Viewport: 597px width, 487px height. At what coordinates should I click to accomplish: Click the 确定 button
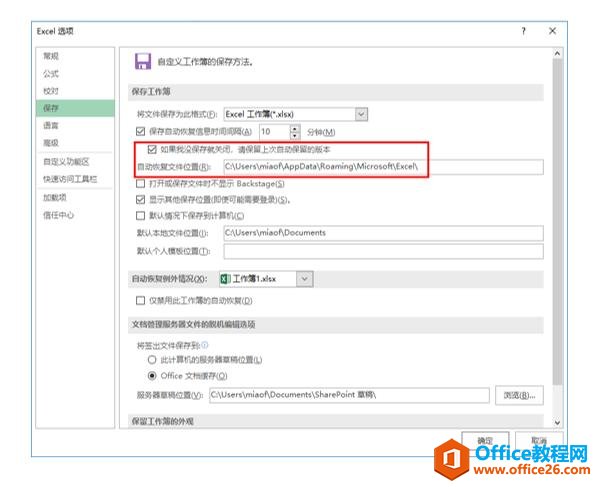485,441
